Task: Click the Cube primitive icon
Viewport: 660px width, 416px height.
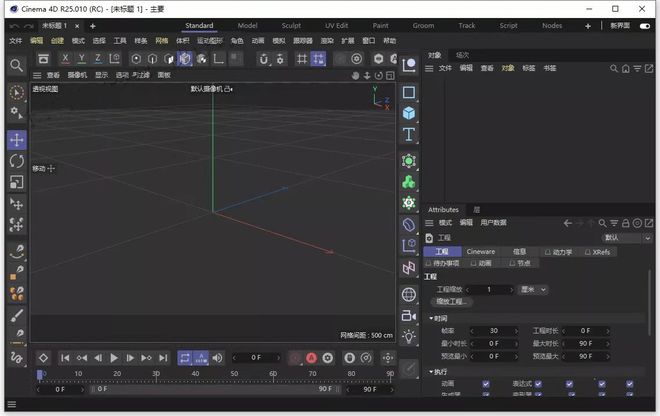Action: pyautogui.click(x=409, y=113)
